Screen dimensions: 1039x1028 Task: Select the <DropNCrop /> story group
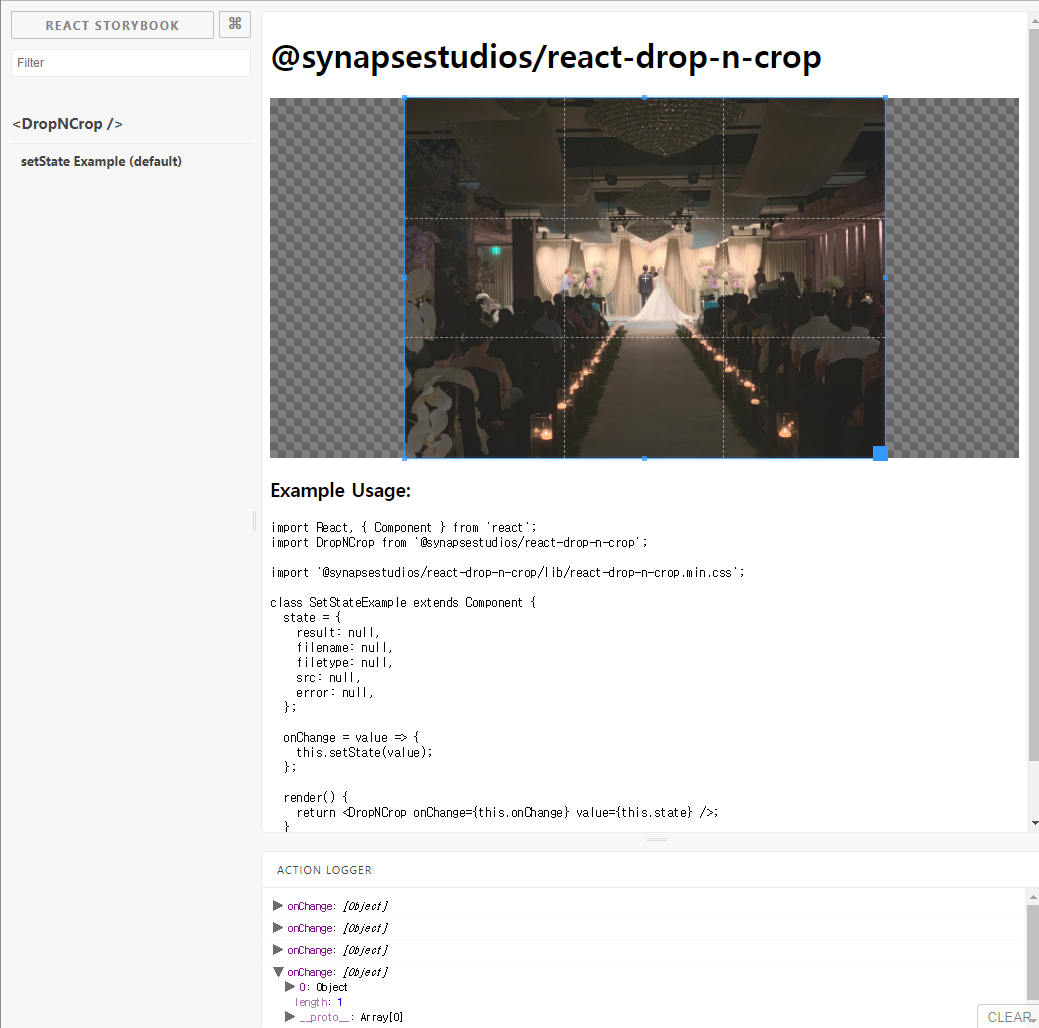click(x=68, y=124)
